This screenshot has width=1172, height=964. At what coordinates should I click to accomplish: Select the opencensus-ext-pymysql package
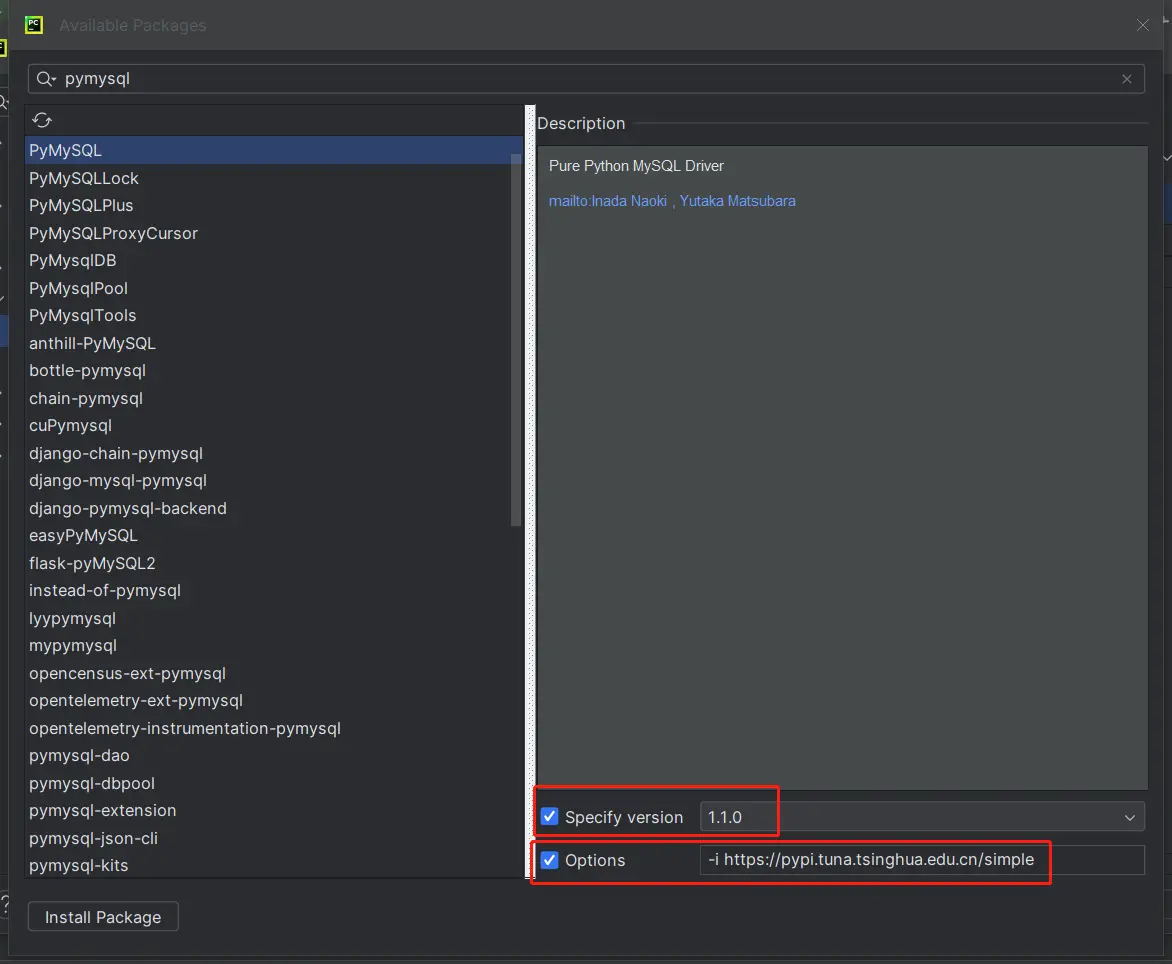[x=274, y=673]
